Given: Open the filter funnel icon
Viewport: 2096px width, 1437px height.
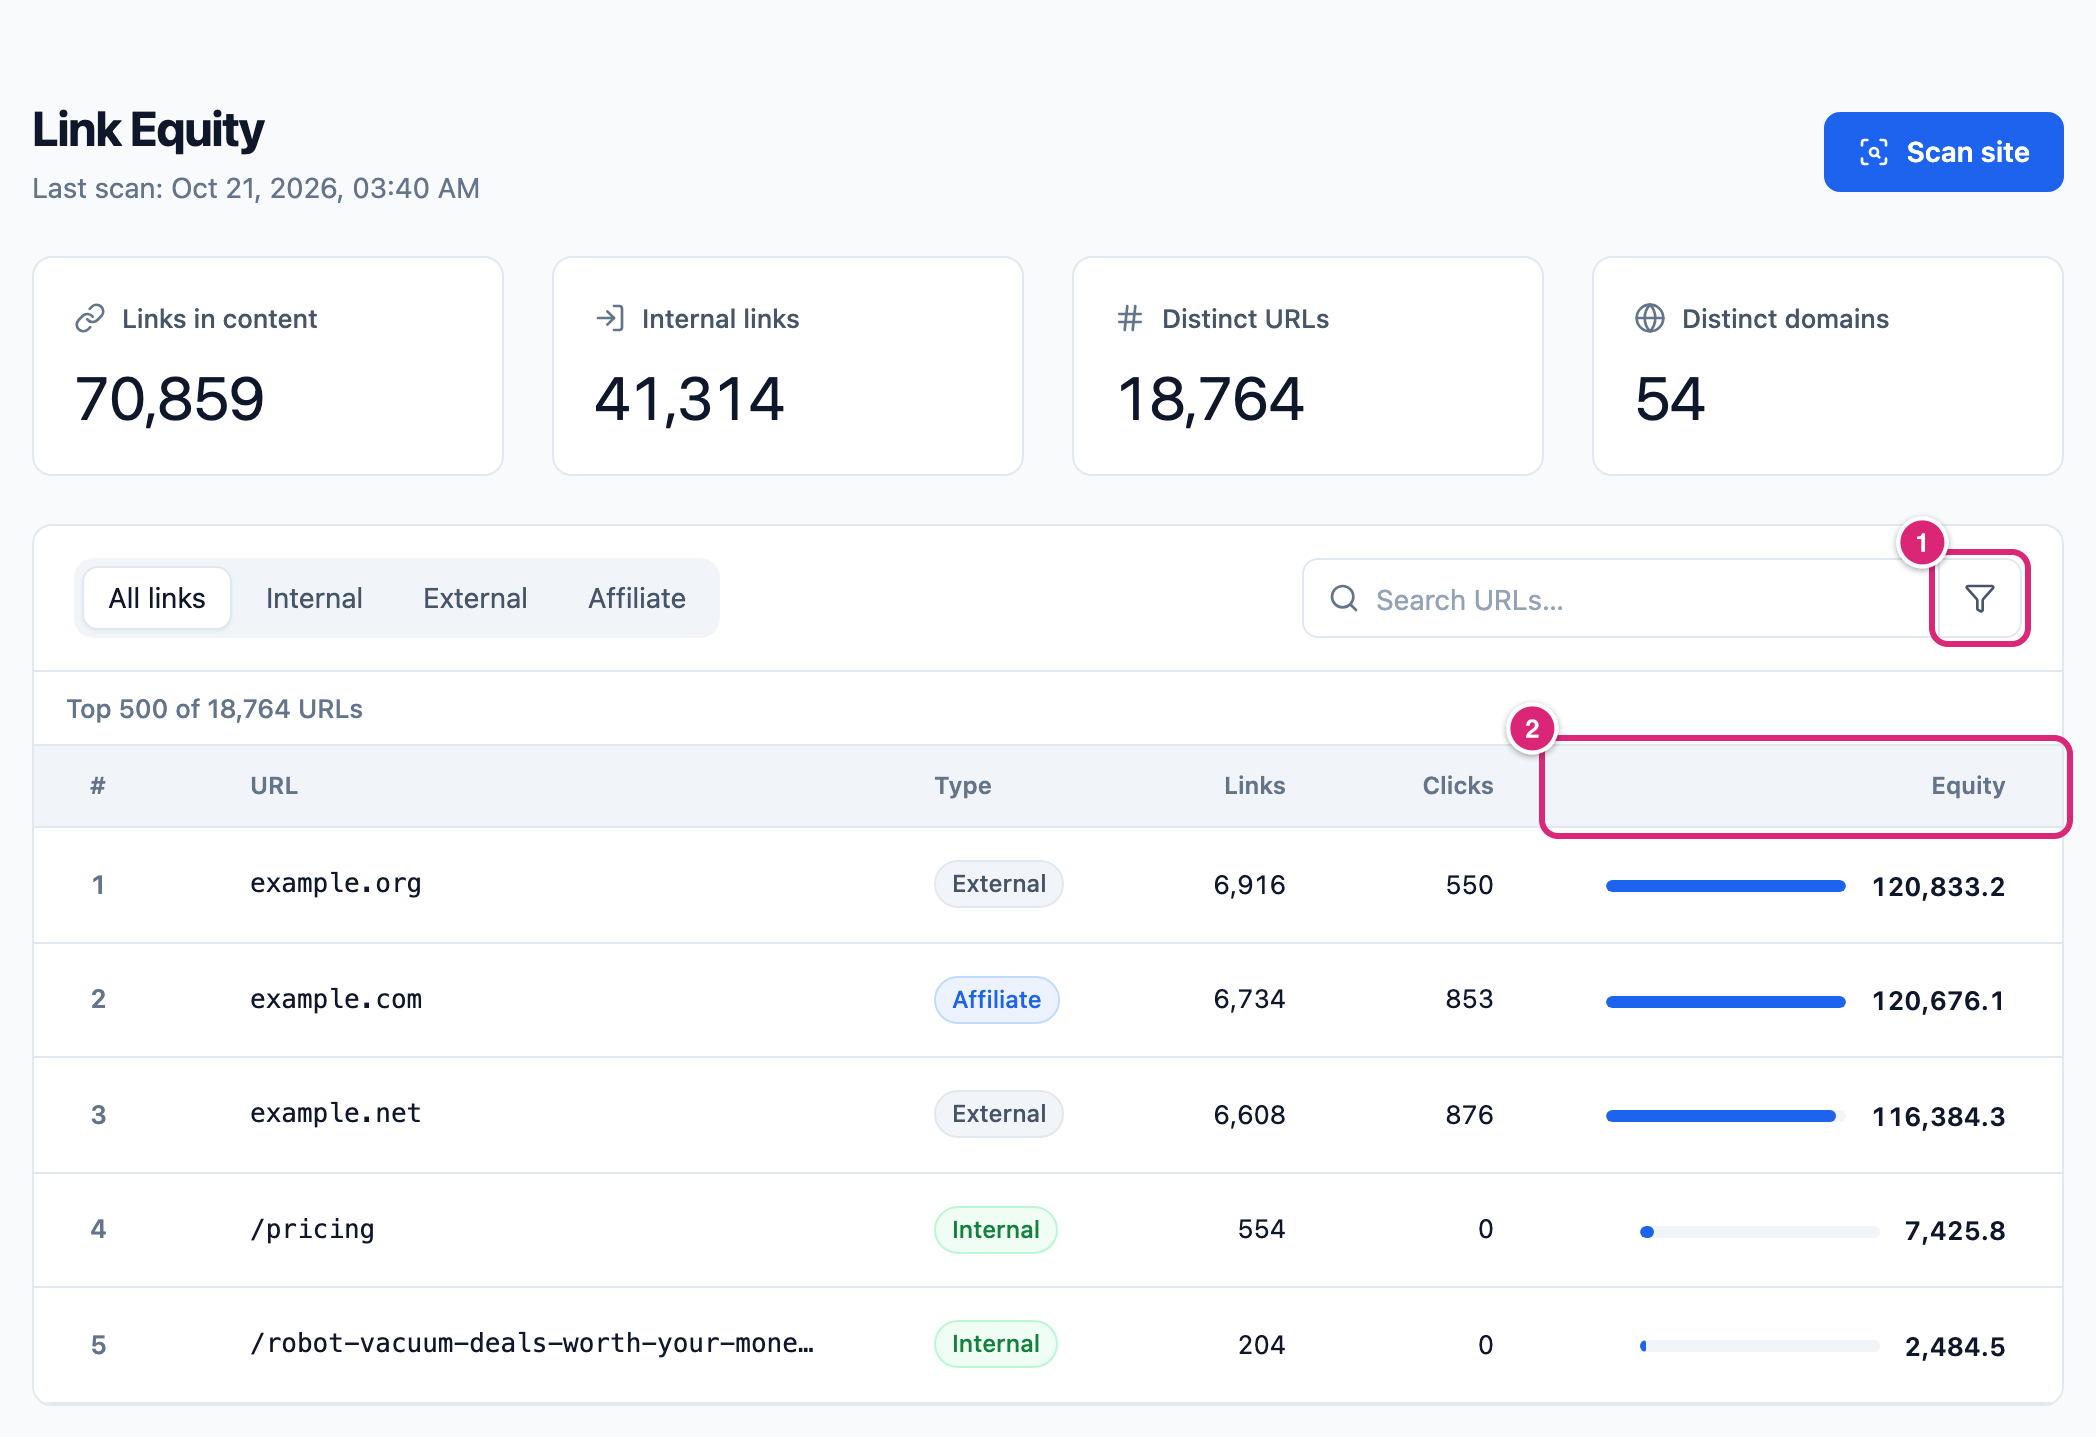Looking at the screenshot, I should [1979, 598].
